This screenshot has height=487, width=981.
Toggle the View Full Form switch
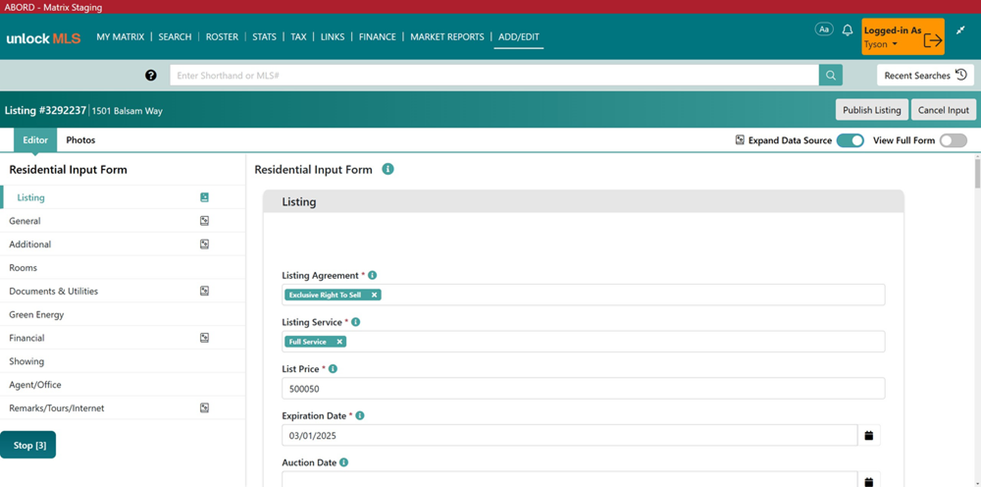pos(953,140)
